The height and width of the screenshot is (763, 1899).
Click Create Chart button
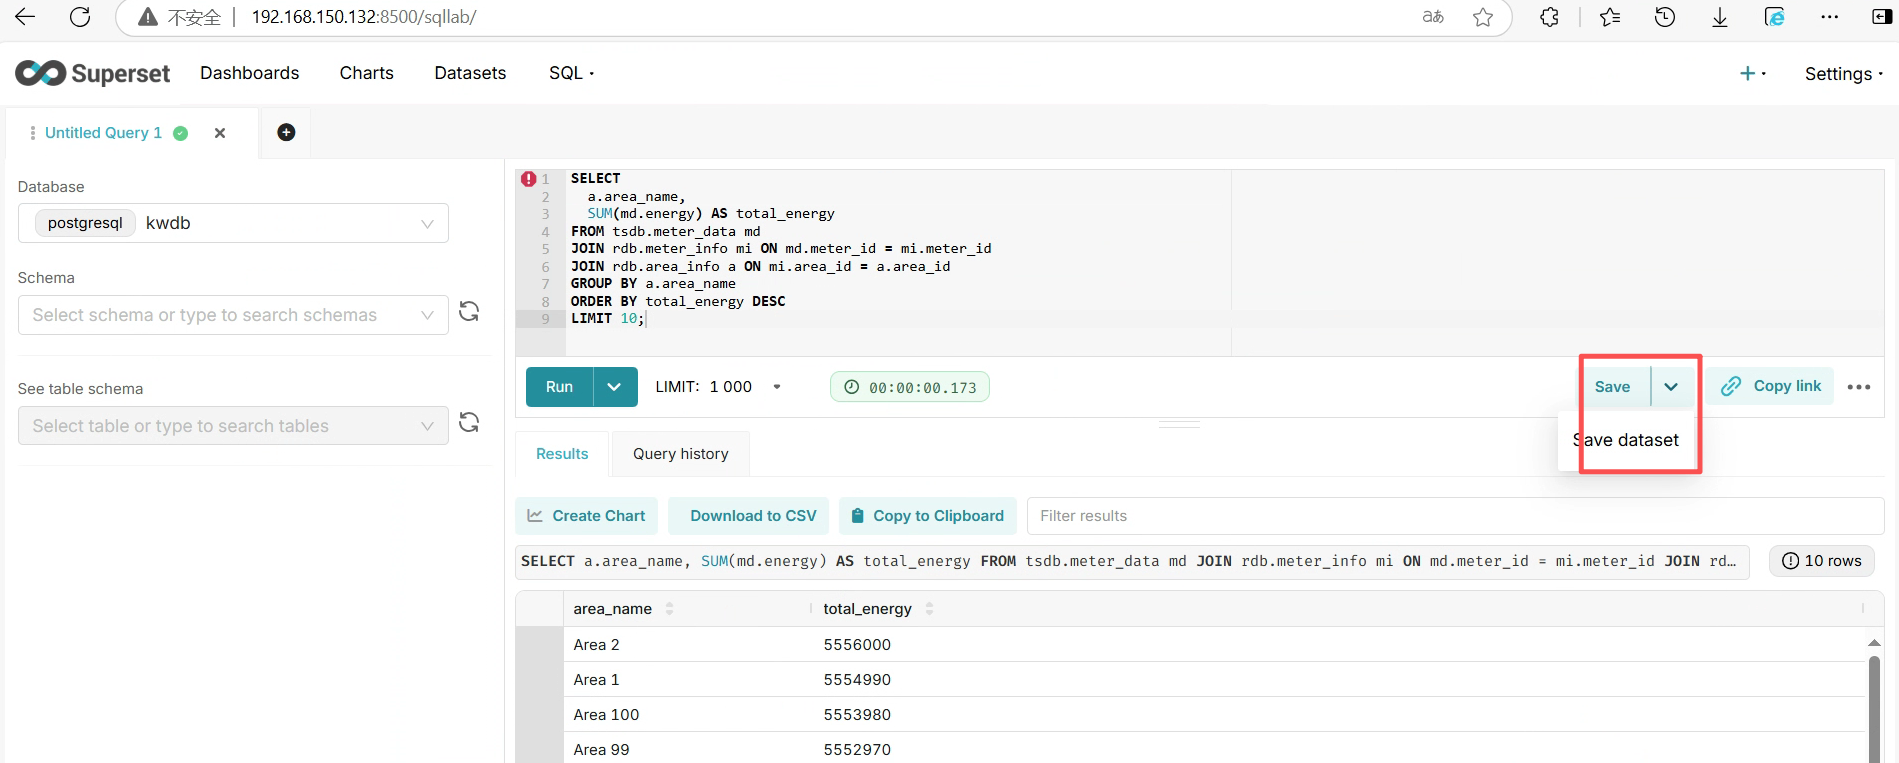(x=587, y=516)
